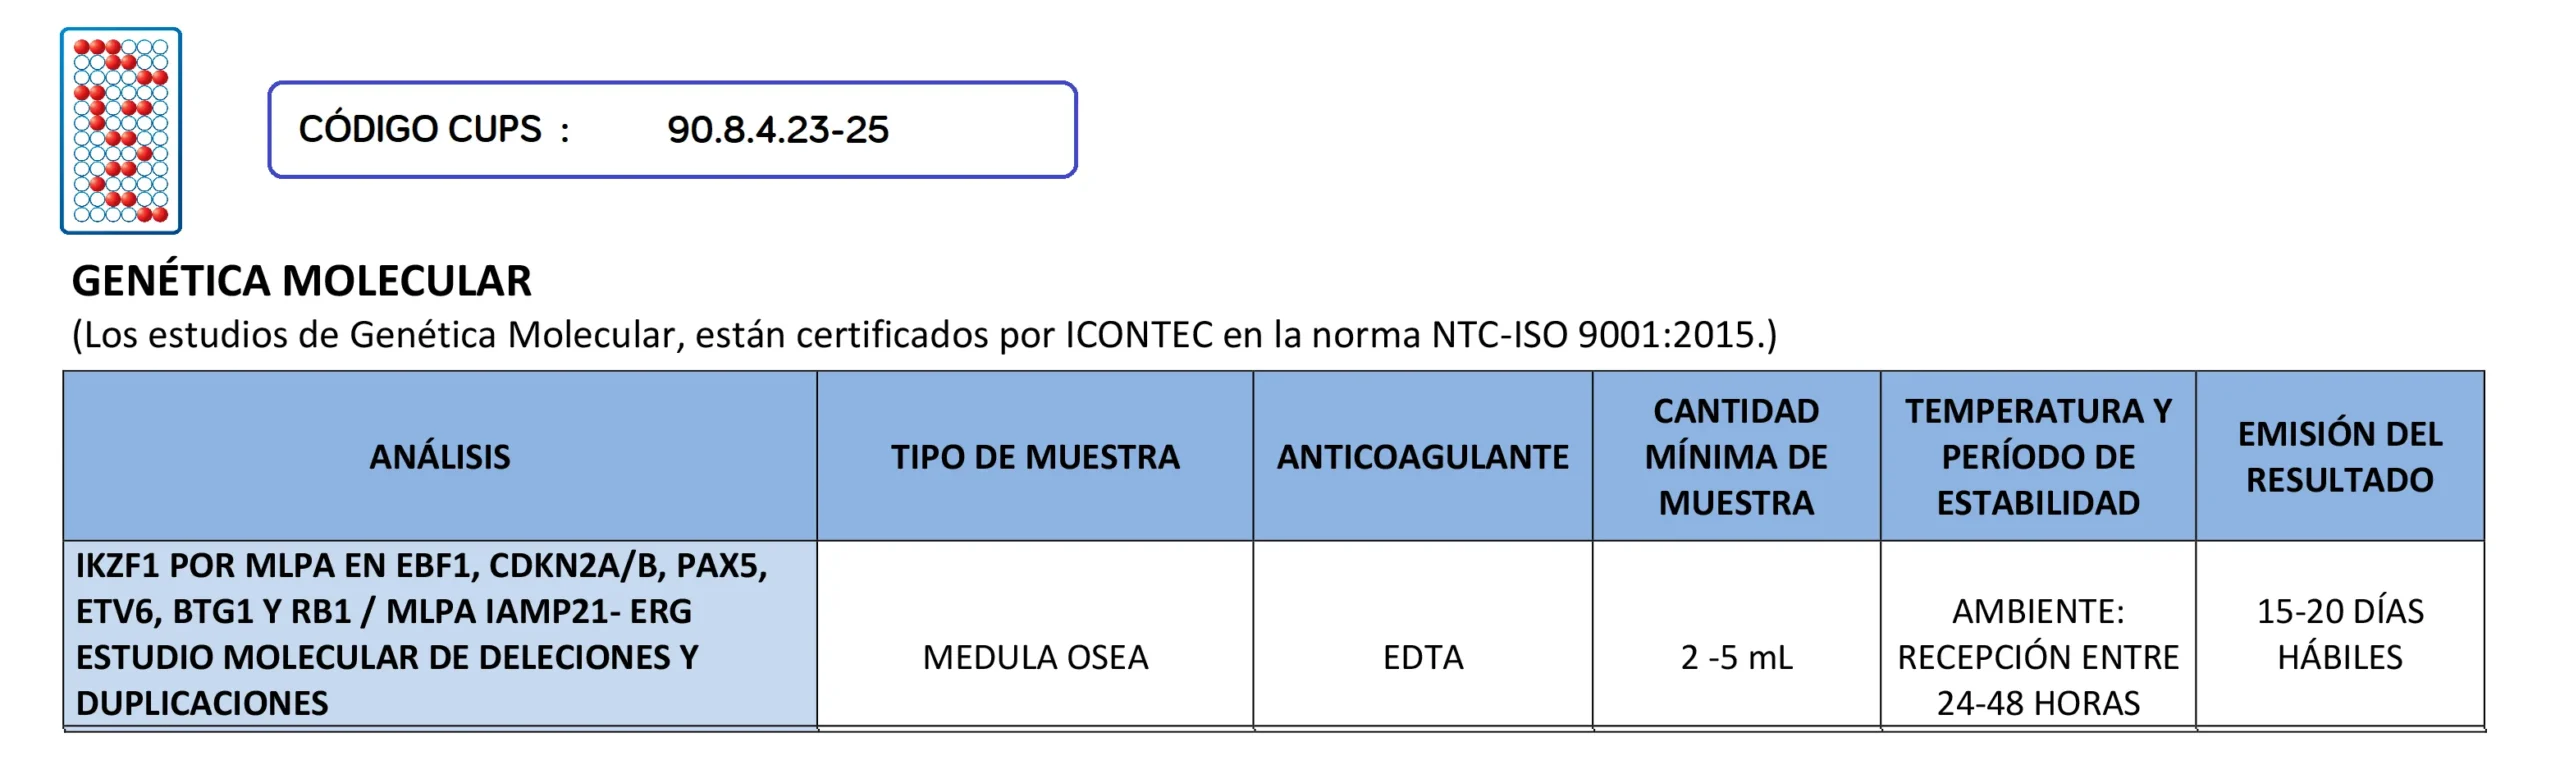This screenshot has width=2560, height=765.
Task: Click the code value 90.8.4.23-25
Action: click(778, 130)
